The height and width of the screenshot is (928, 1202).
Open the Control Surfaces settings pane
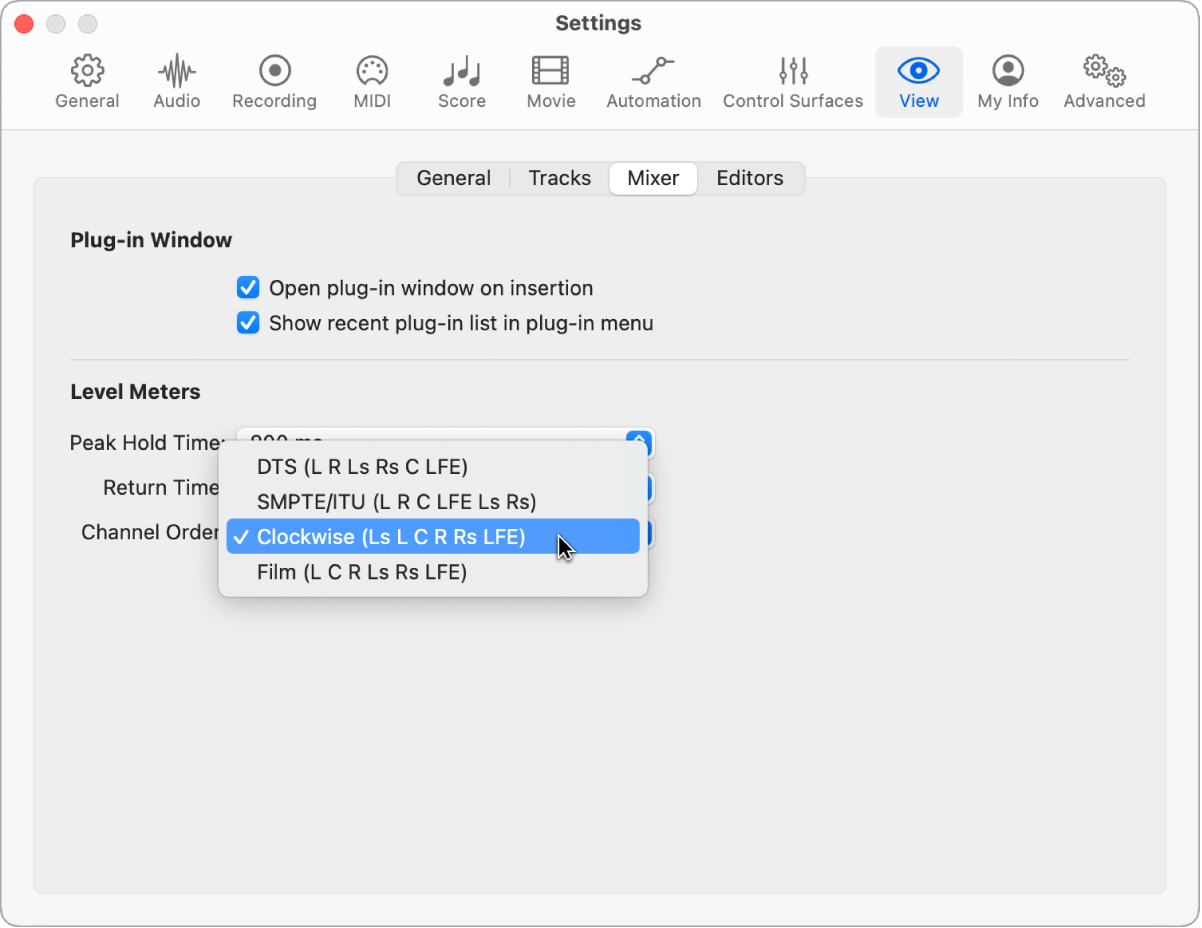click(x=793, y=82)
